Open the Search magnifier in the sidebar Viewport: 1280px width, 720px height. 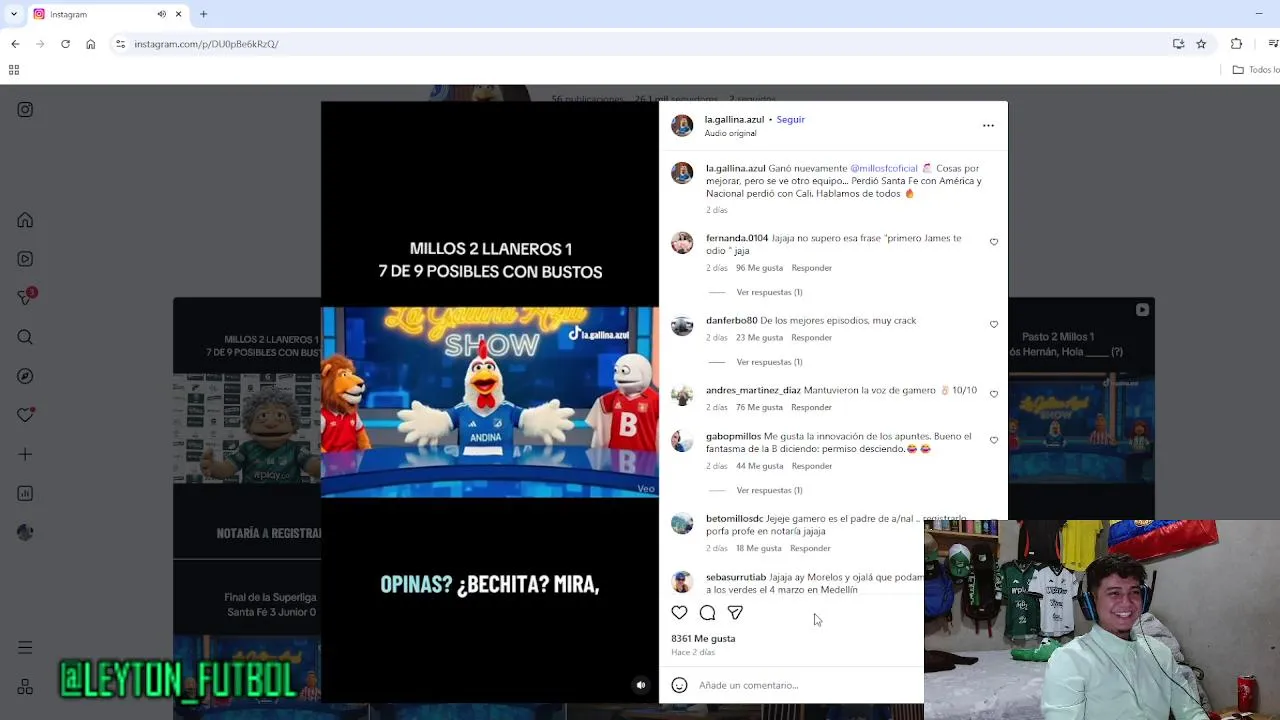25,337
